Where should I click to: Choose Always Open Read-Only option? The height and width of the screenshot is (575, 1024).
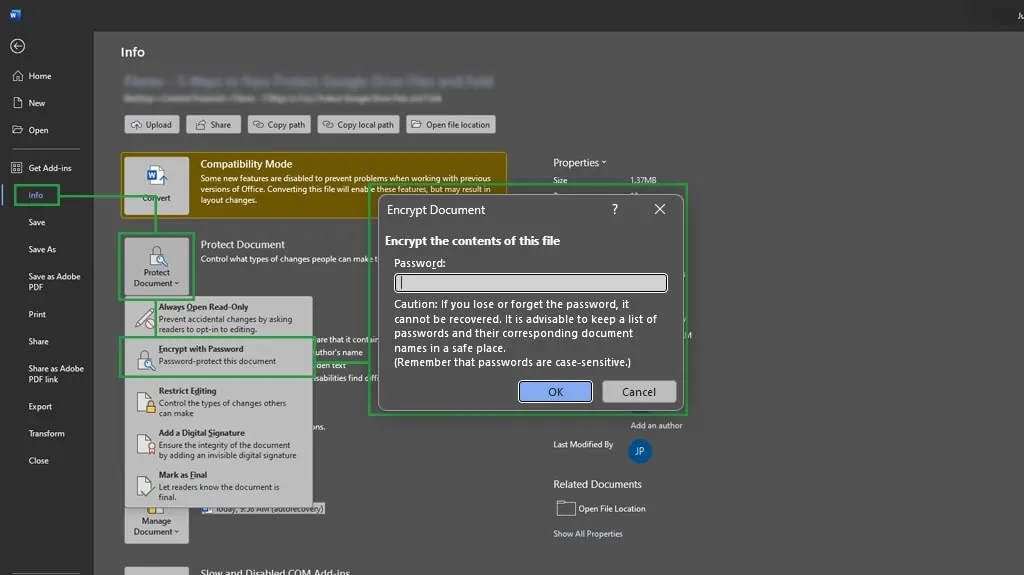[x=218, y=318]
